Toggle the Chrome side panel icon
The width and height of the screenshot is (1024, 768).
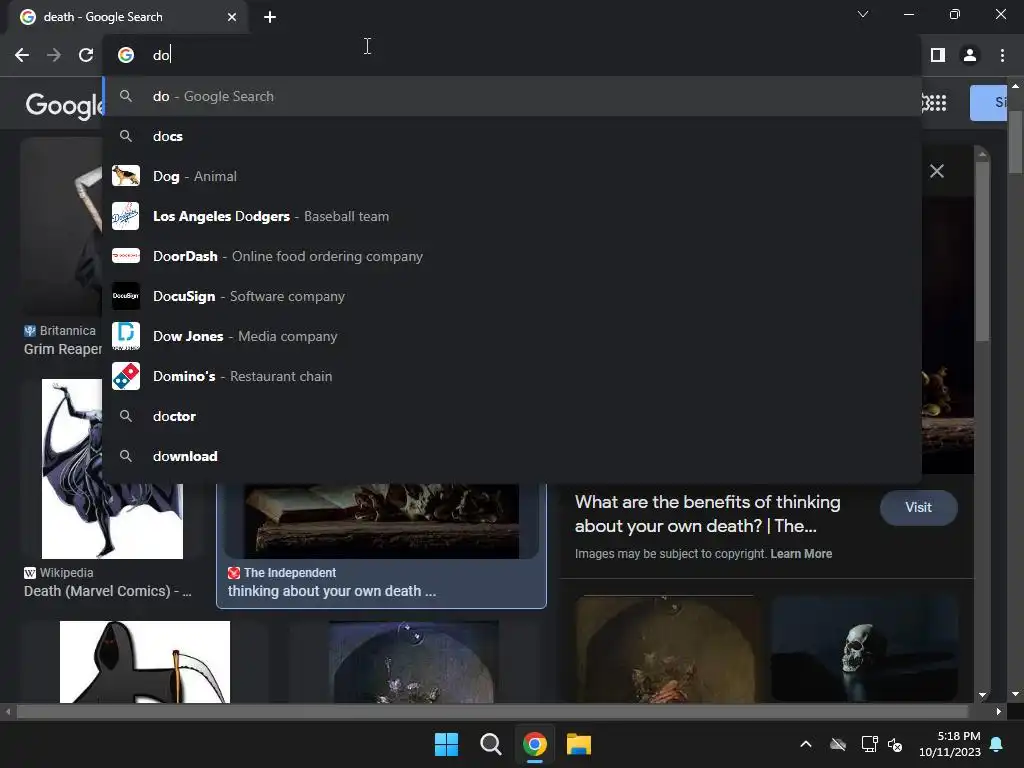(938, 55)
